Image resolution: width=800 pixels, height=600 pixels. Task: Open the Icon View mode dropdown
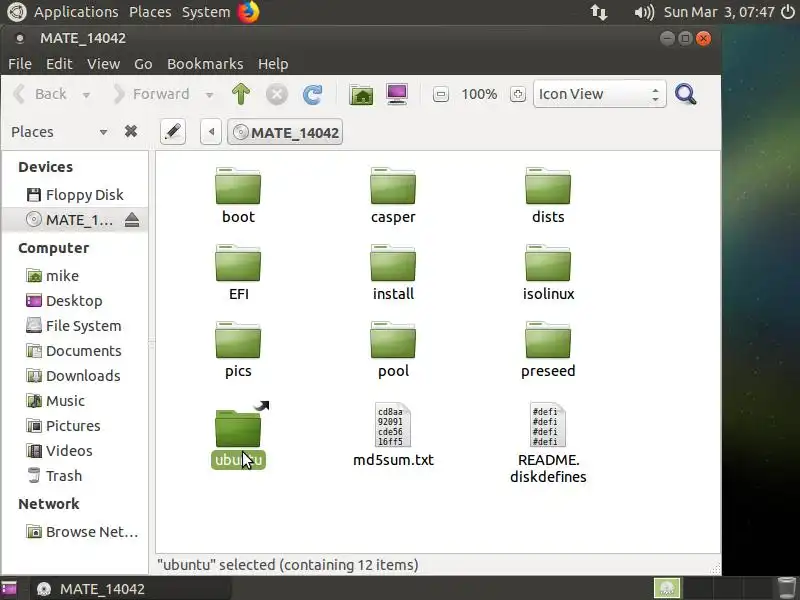[599, 94]
